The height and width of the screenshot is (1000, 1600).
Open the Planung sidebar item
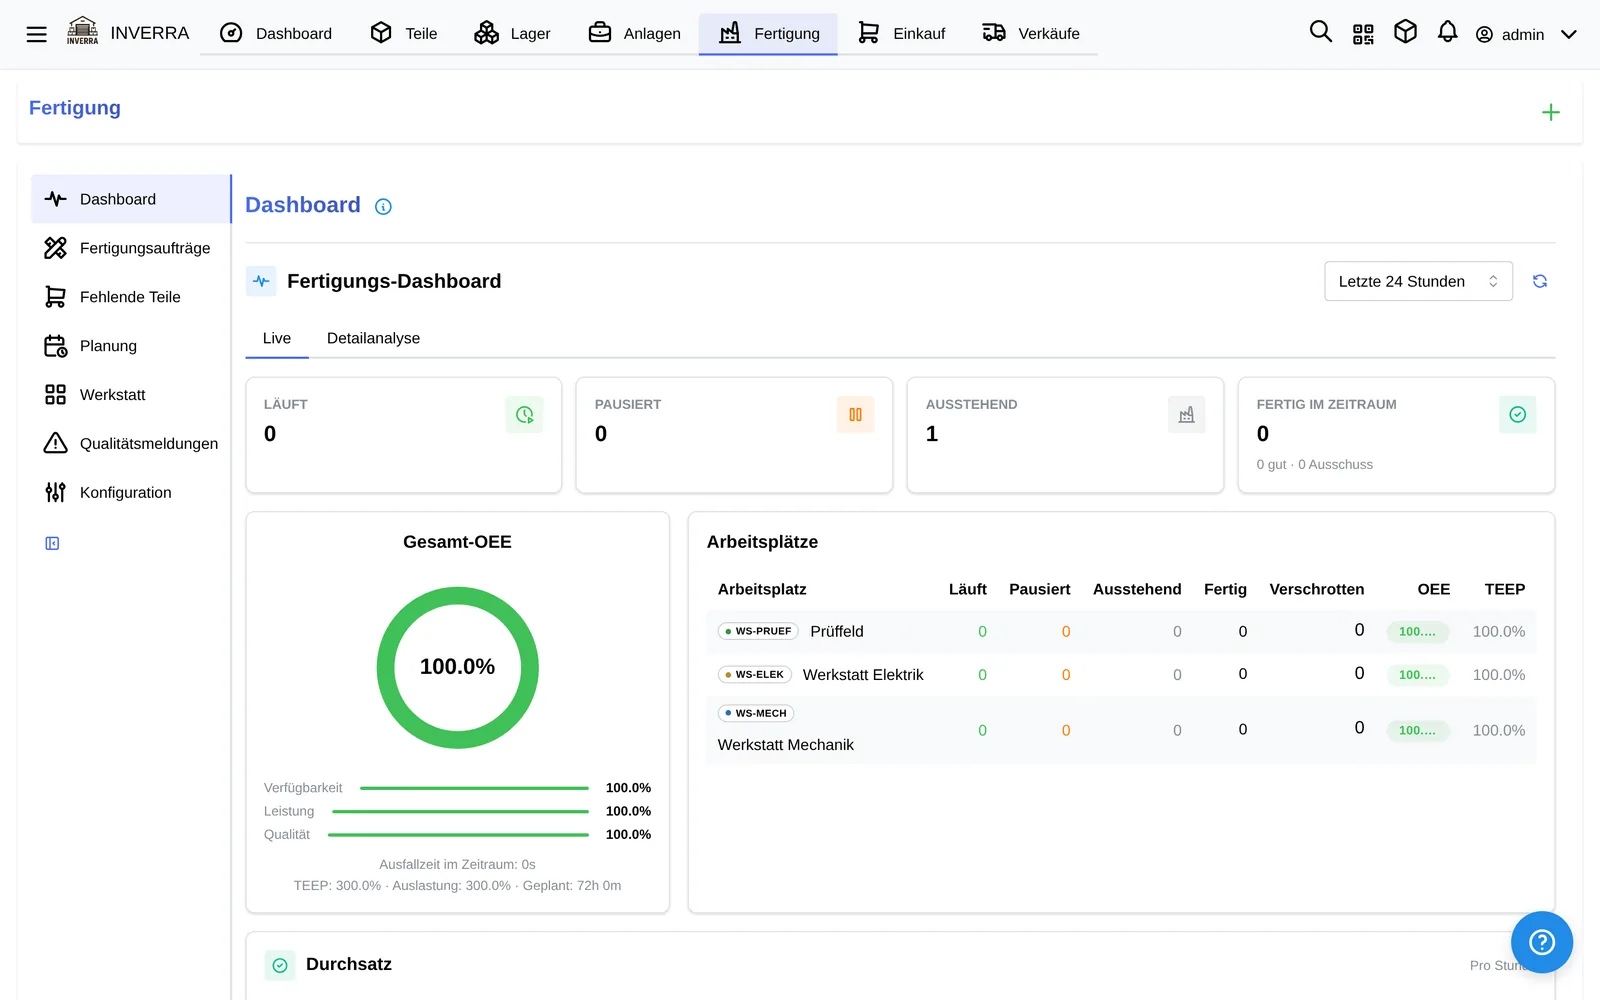pos(130,346)
